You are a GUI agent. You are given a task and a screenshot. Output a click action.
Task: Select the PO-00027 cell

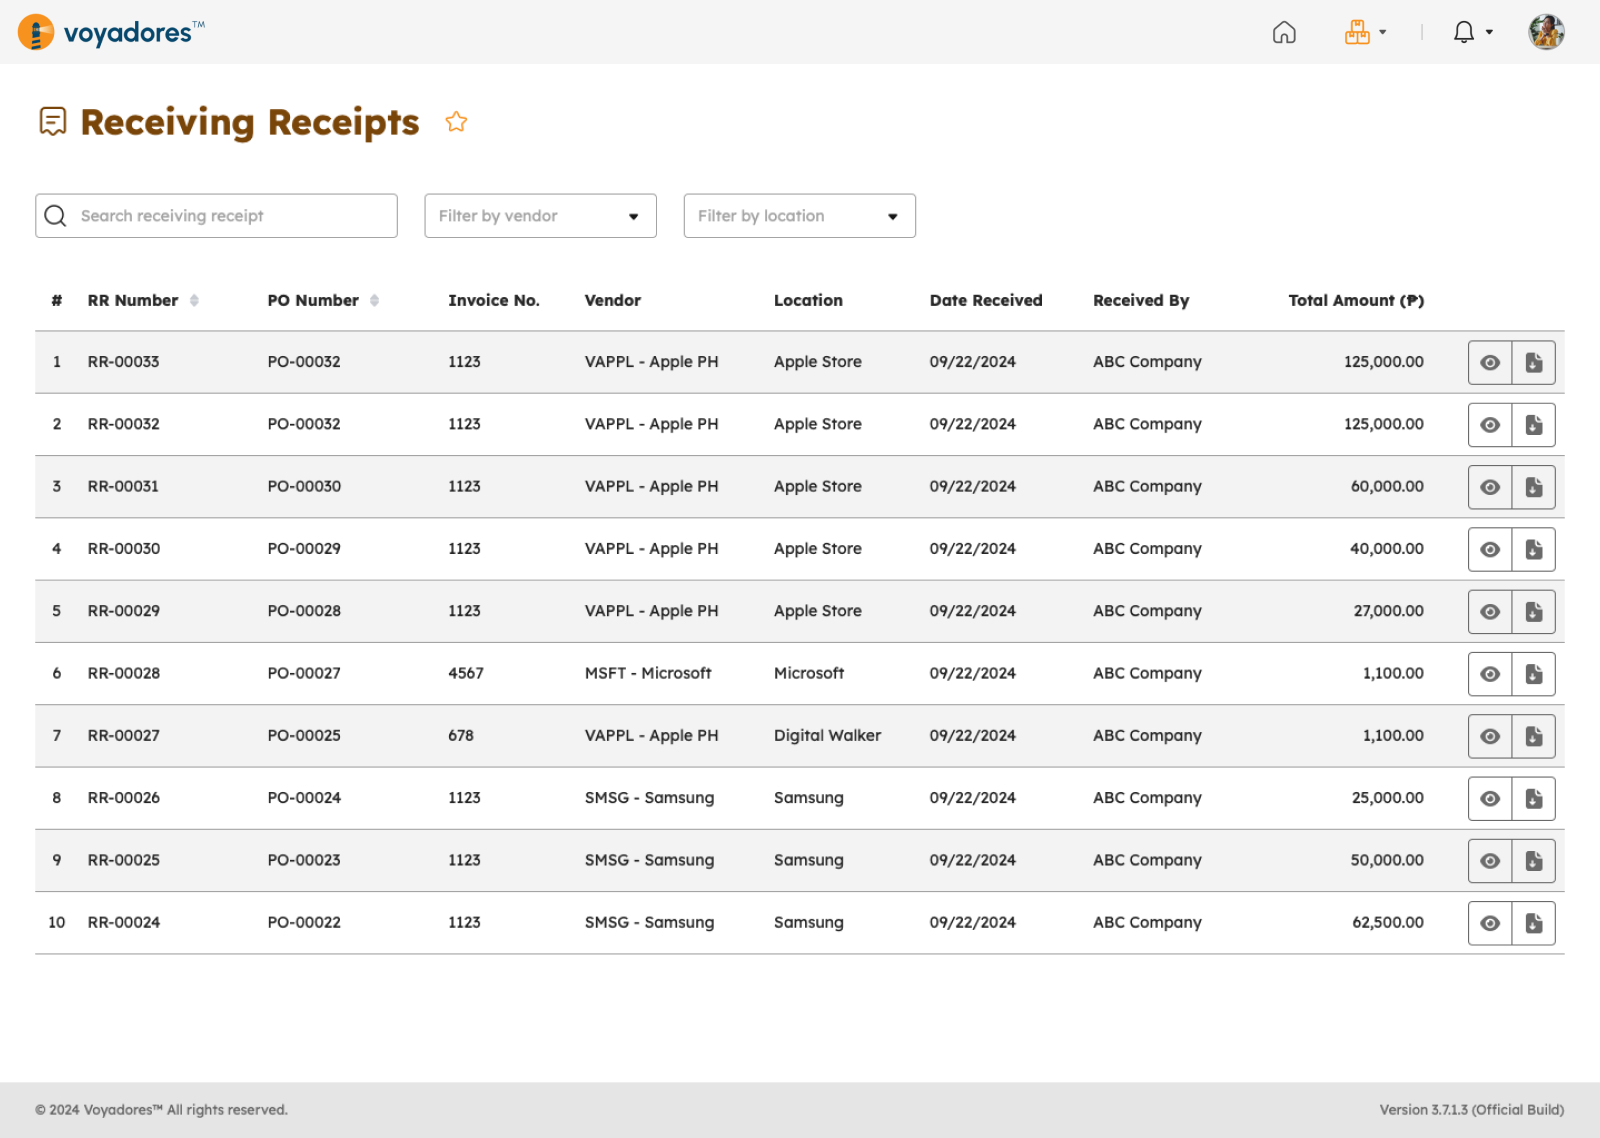point(304,673)
